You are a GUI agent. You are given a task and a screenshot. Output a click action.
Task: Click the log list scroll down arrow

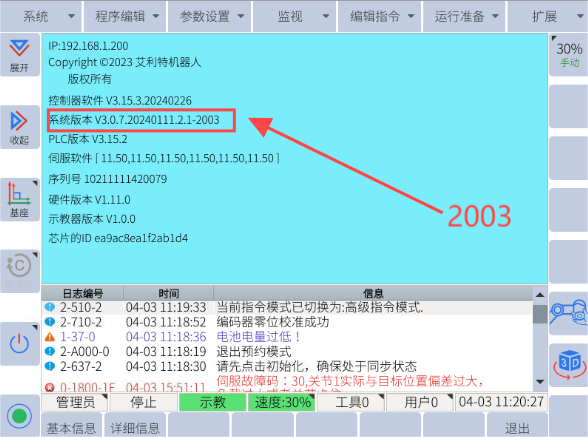[540, 382]
